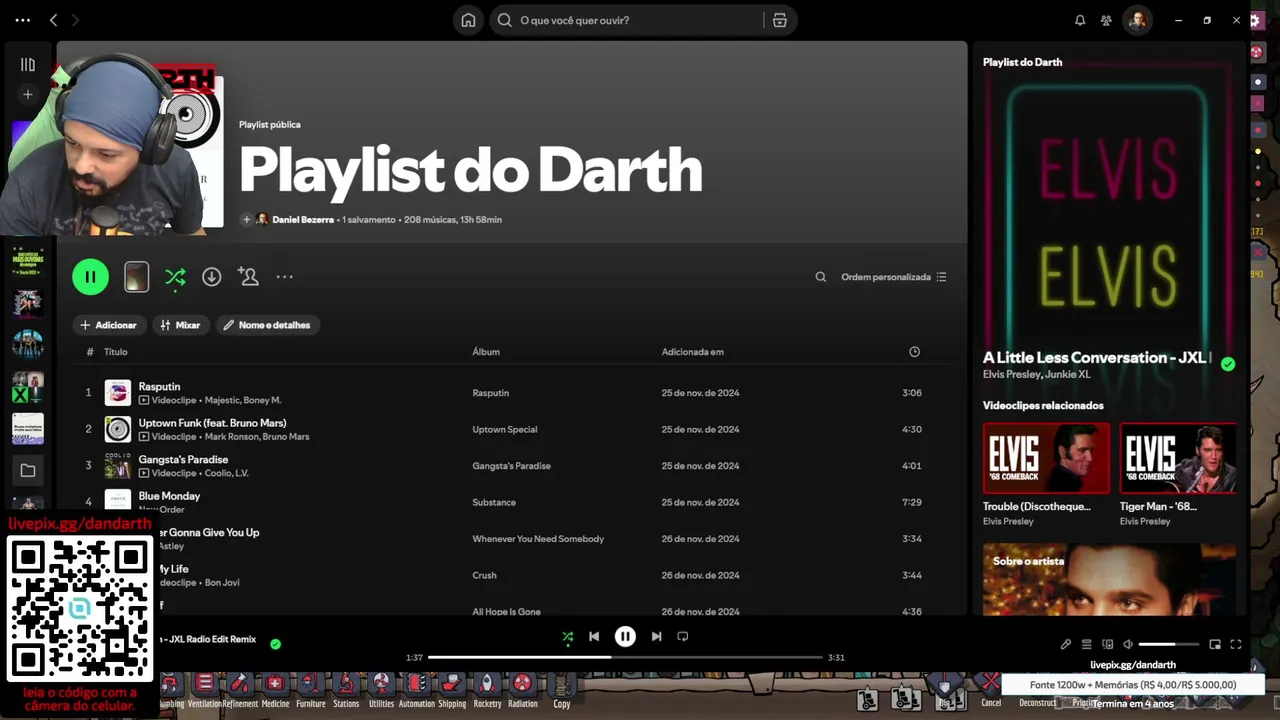Sort by the 'Adicionada em' column header
The image size is (1280, 720).
[x=692, y=352]
